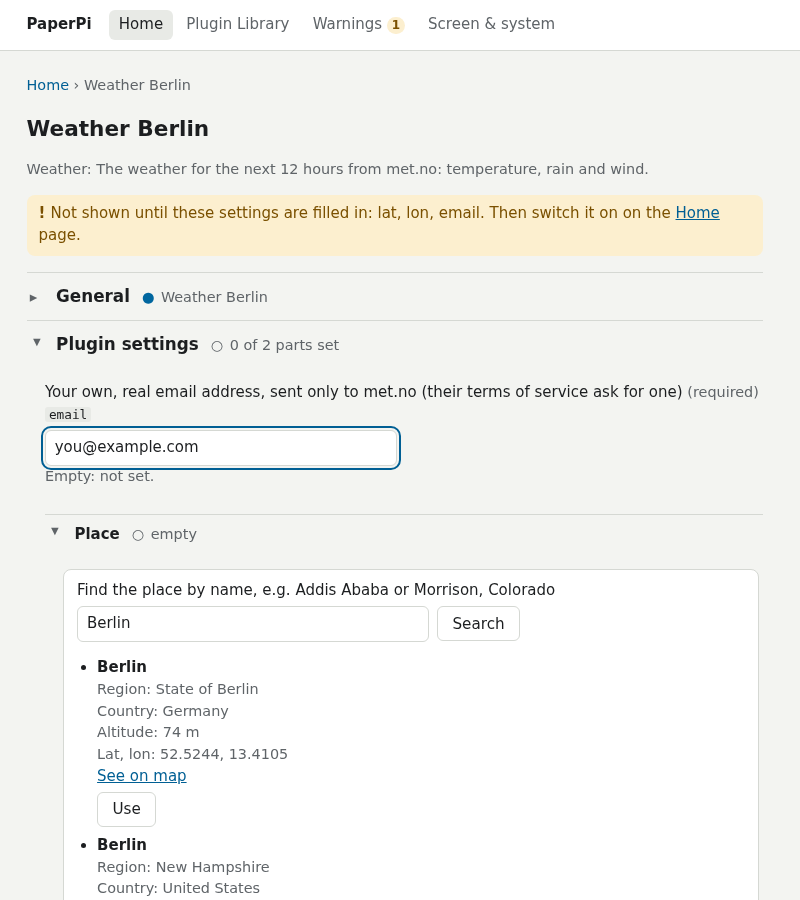Click 'Region: State of Berlin' text
This screenshot has width=800, height=900.
click(178, 689)
